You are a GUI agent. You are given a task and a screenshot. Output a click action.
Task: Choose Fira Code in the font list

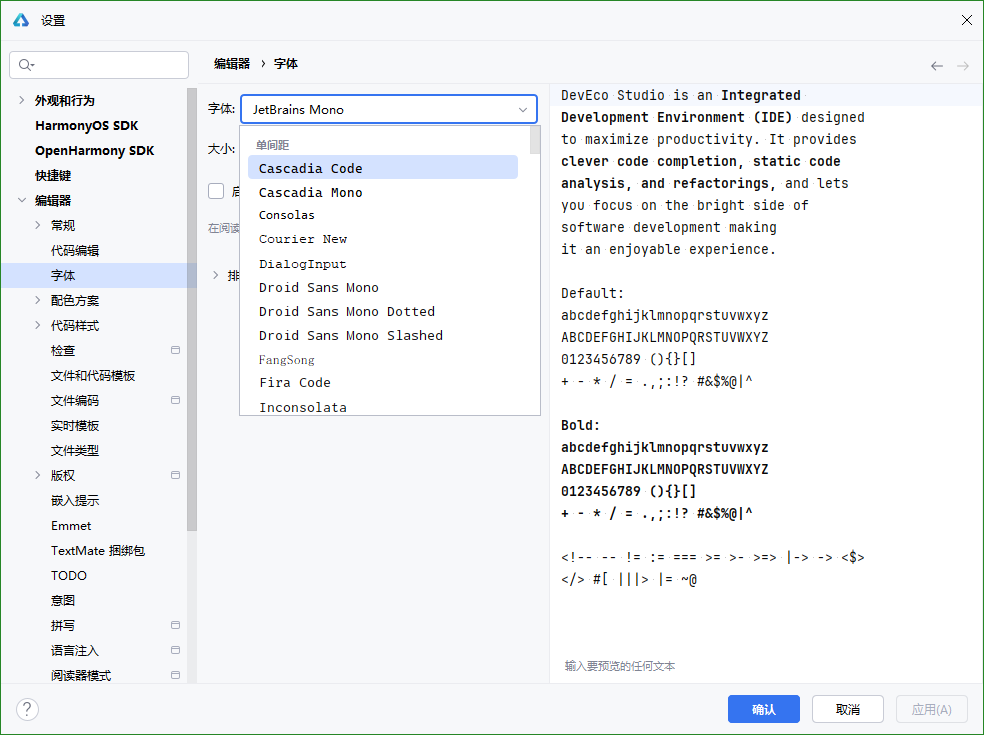(x=294, y=382)
